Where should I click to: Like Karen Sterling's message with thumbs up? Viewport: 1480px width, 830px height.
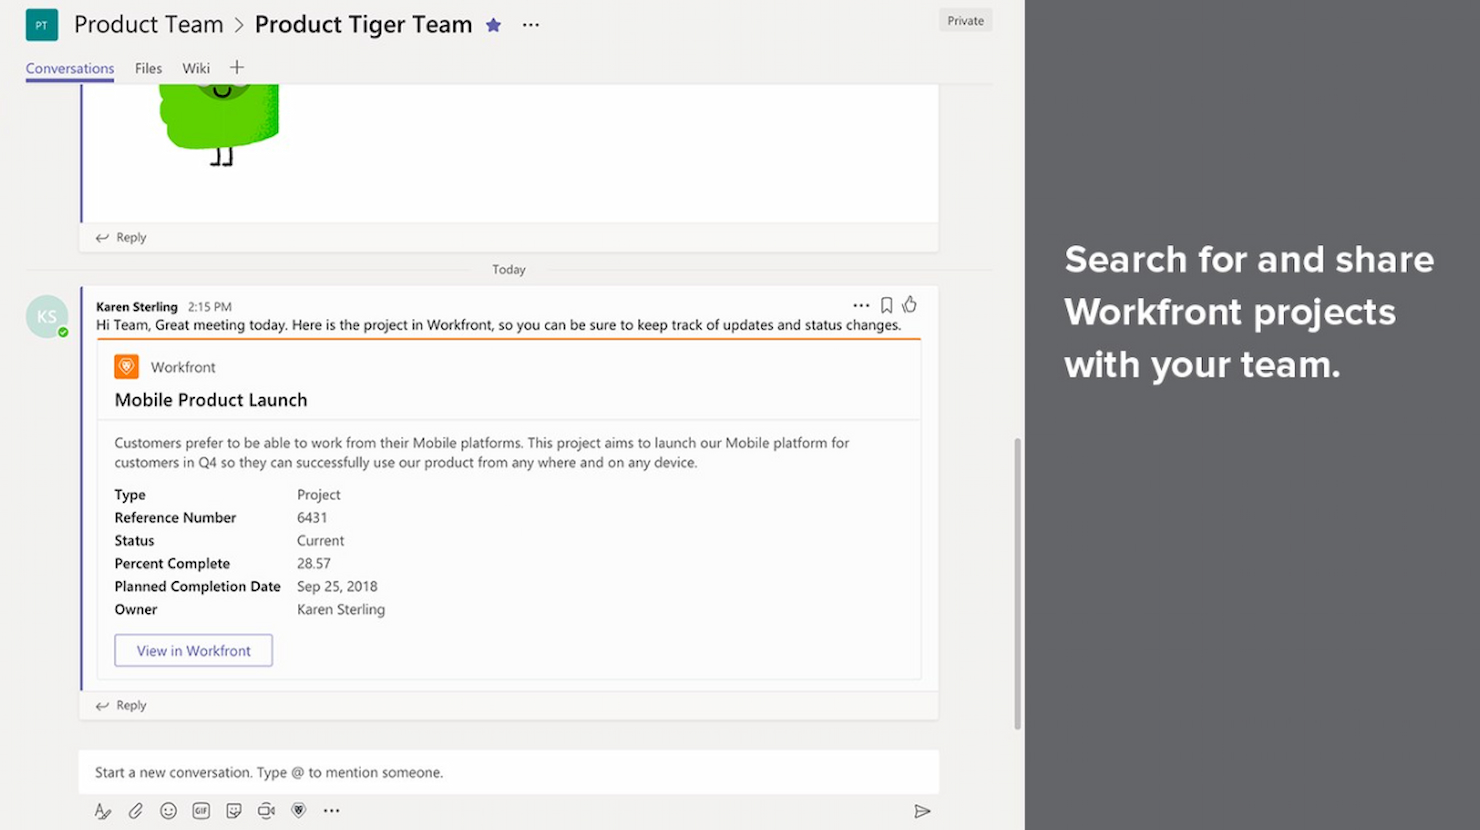909,304
